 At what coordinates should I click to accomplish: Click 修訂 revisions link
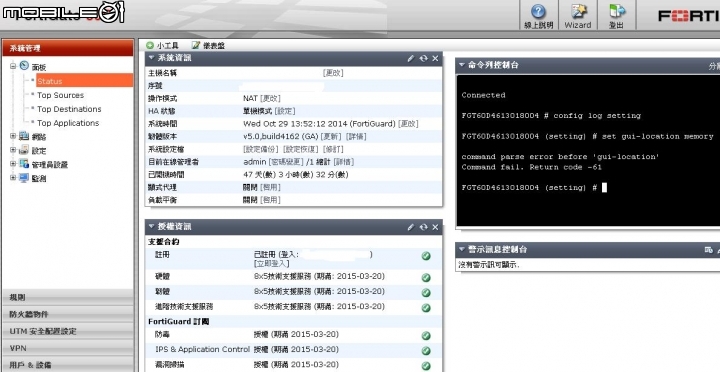[333, 149]
